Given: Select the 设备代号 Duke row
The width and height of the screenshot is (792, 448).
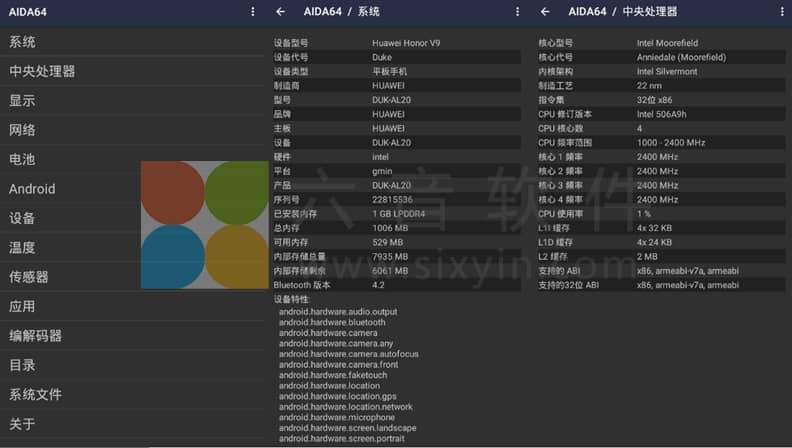Looking at the screenshot, I should [x=397, y=57].
